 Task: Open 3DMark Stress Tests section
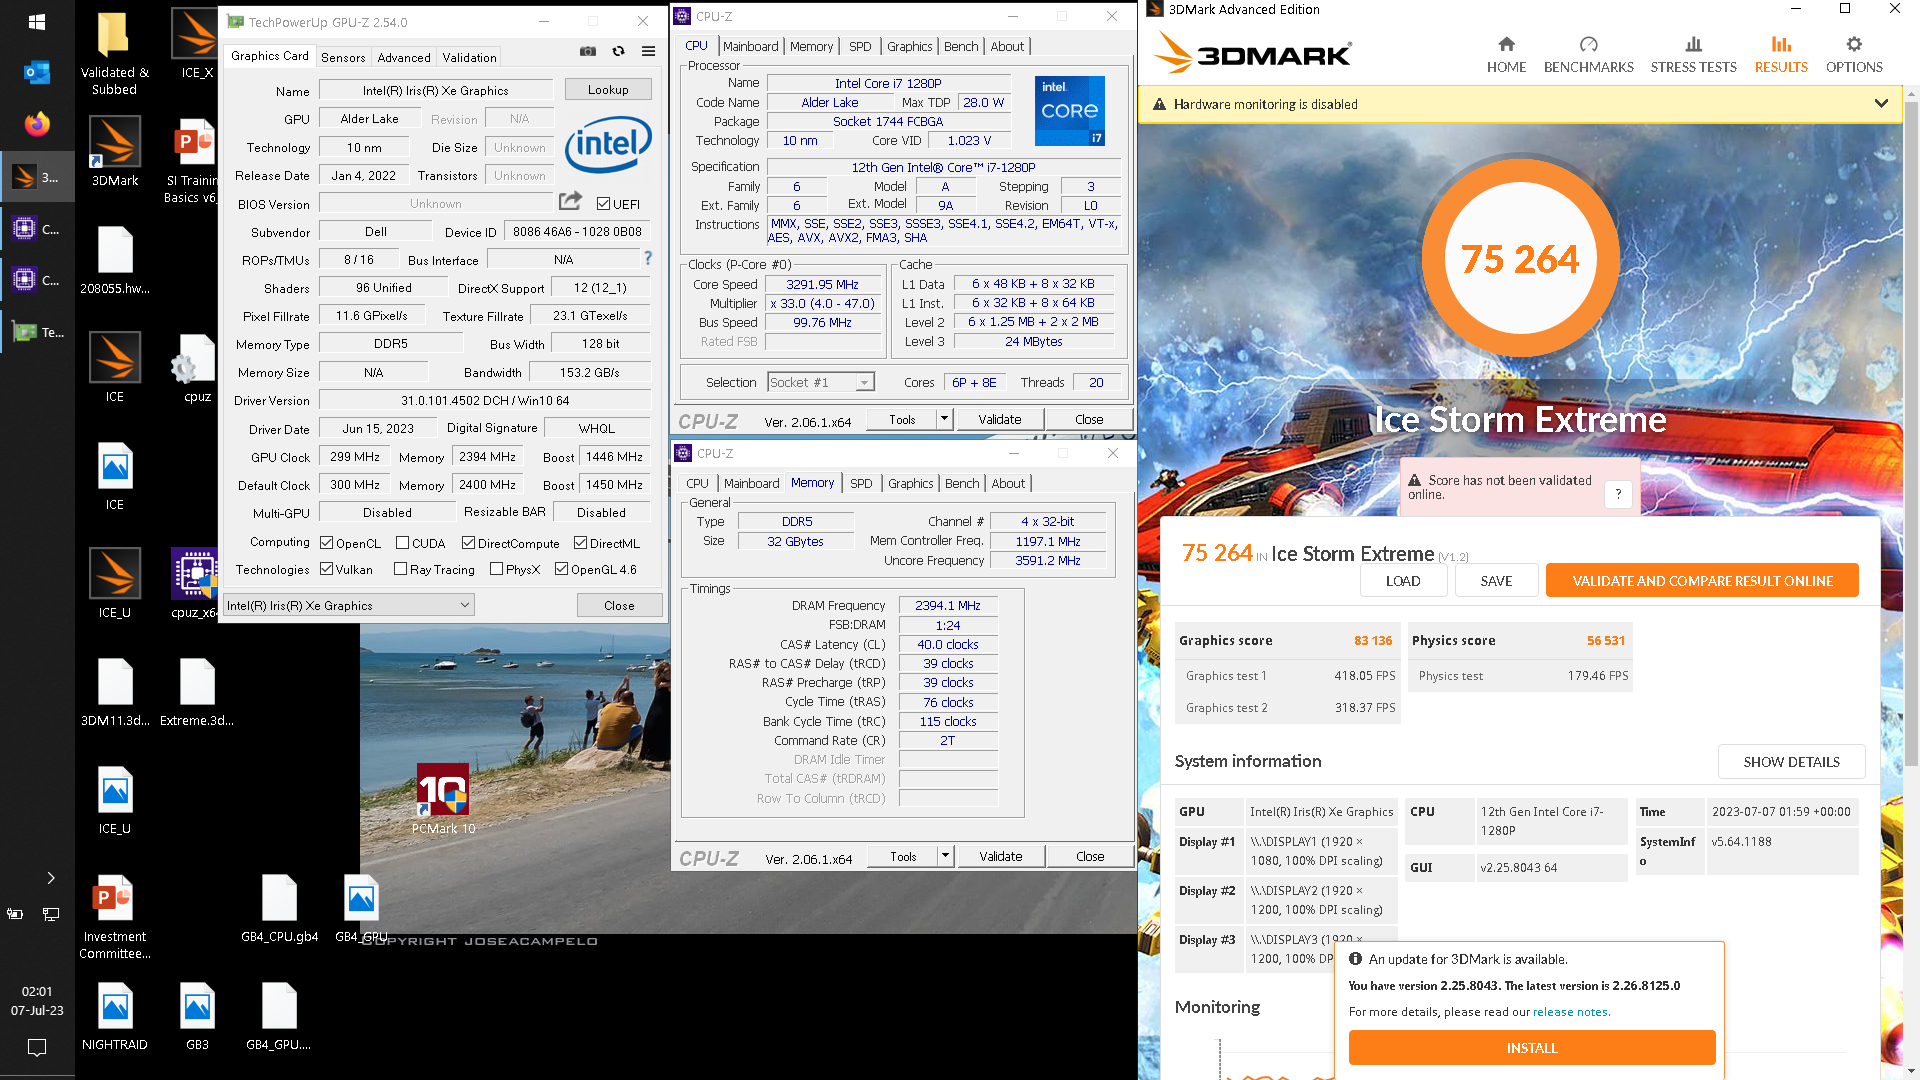(x=1693, y=54)
